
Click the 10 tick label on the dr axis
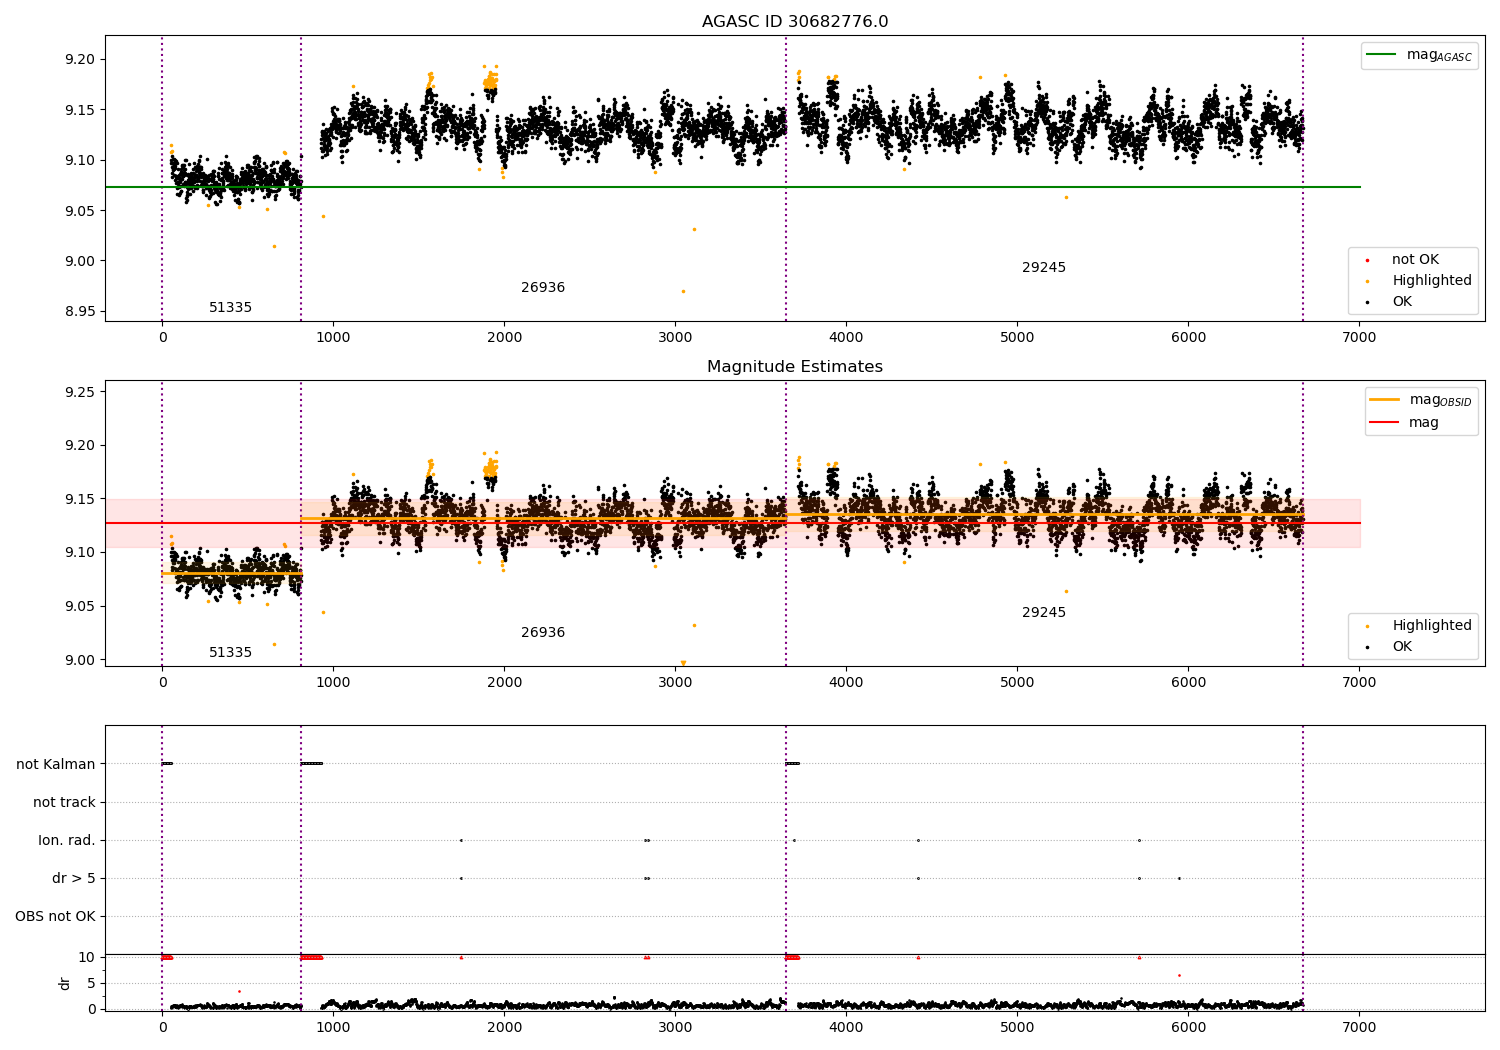[87, 958]
